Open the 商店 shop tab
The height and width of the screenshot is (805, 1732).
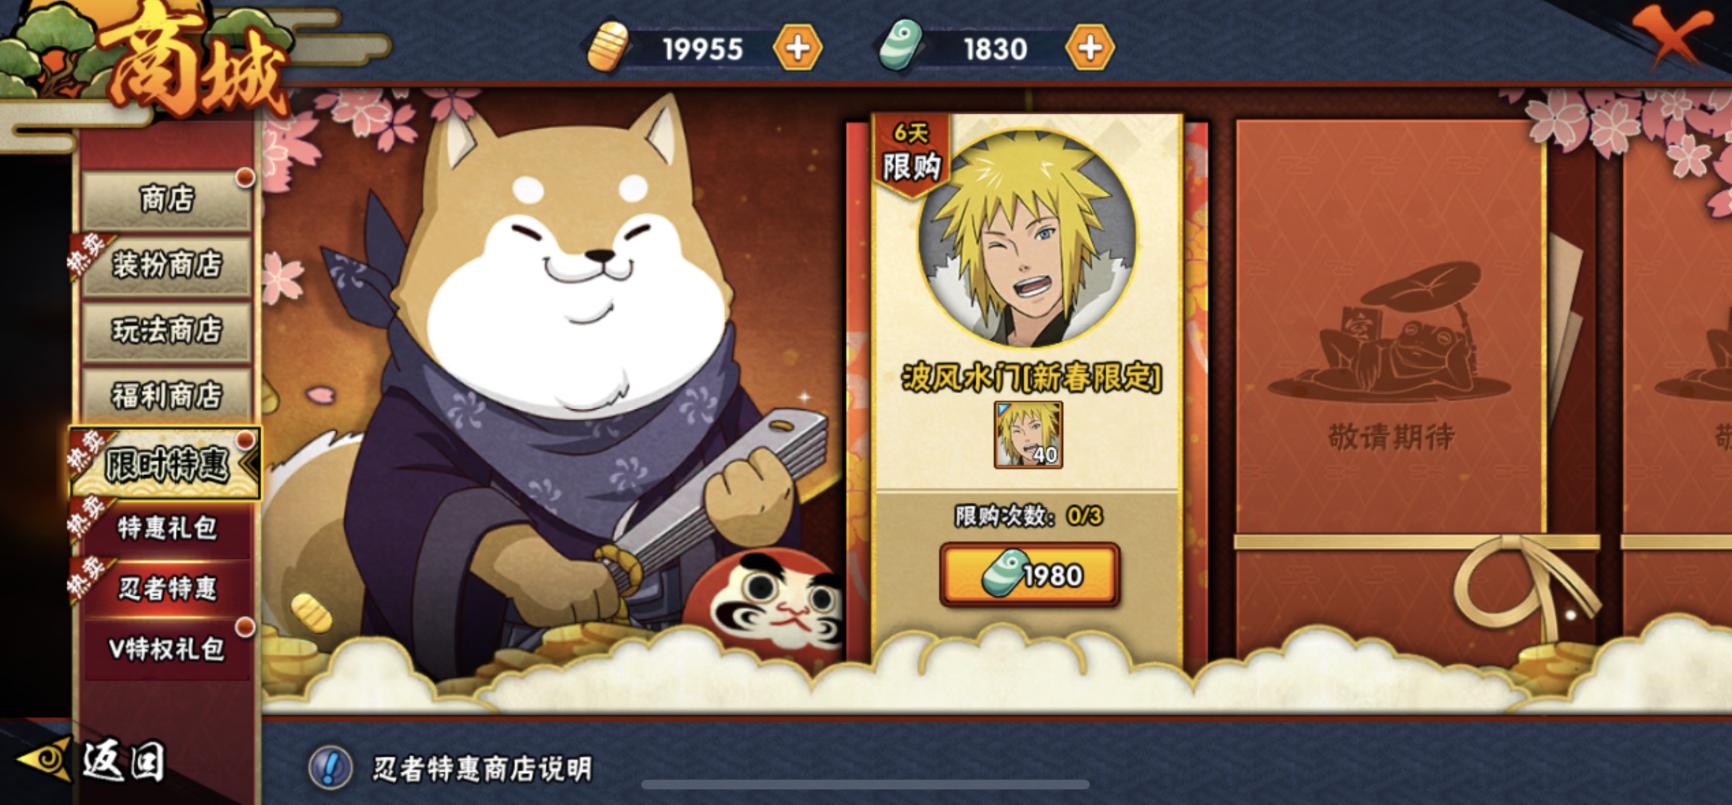[167, 199]
